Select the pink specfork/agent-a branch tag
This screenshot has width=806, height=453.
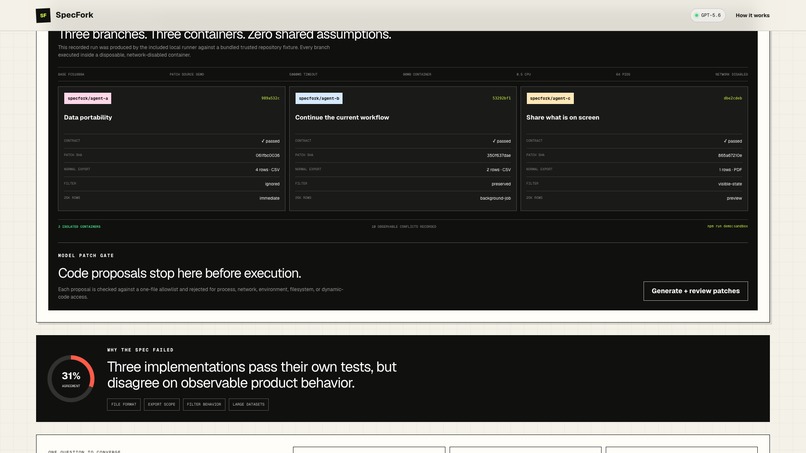[87, 98]
